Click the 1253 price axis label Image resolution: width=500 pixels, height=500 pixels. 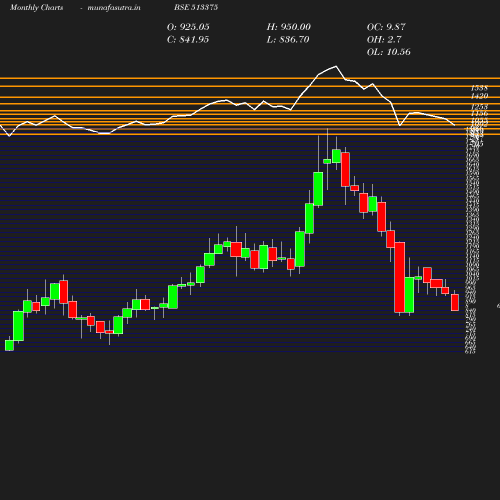click(479, 107)
